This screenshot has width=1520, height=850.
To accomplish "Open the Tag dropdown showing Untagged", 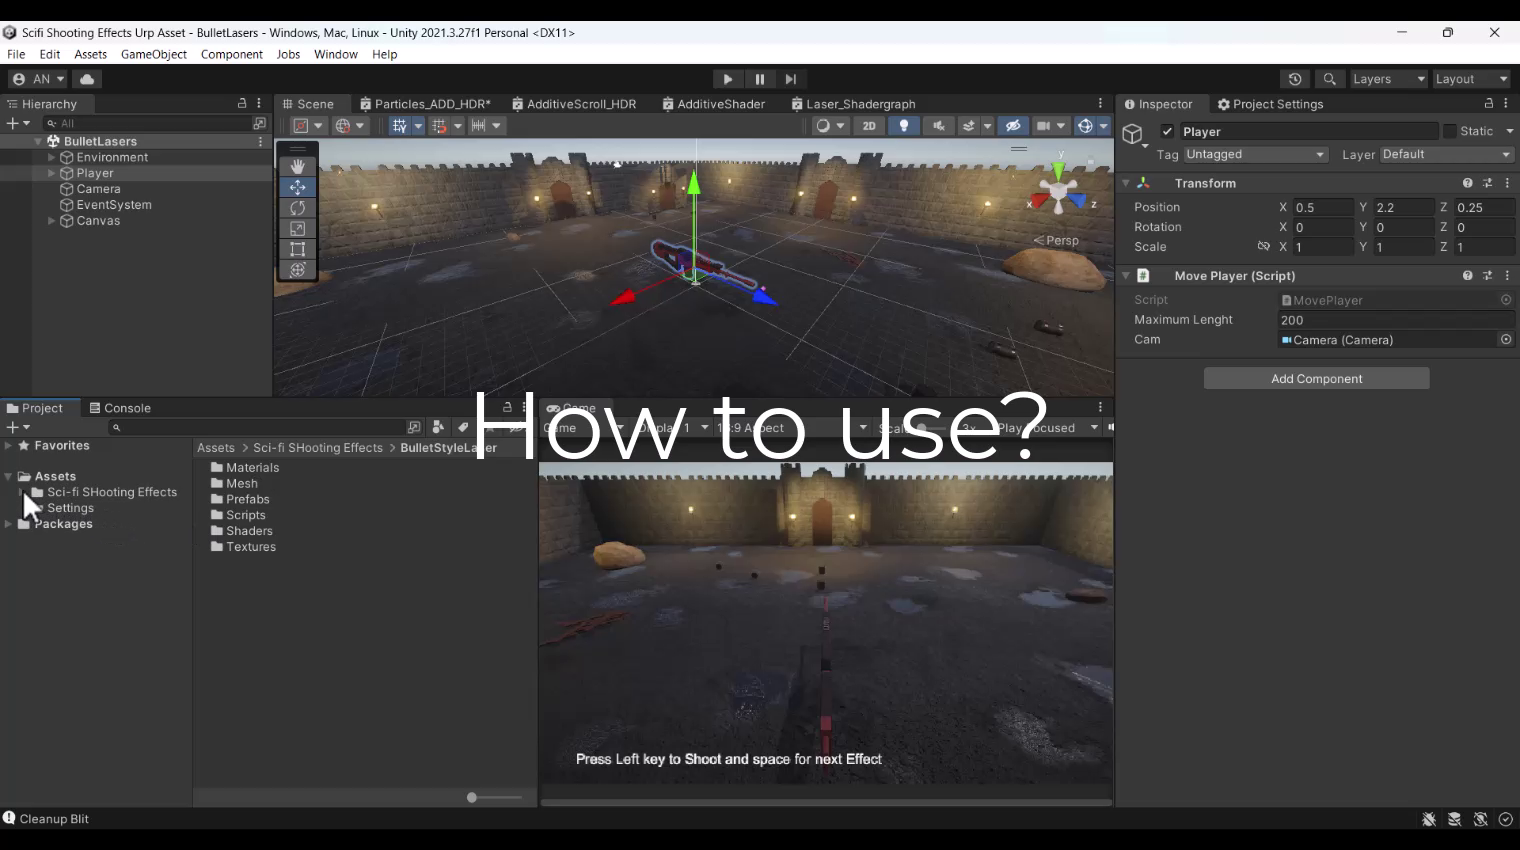I will [1255, 155].
